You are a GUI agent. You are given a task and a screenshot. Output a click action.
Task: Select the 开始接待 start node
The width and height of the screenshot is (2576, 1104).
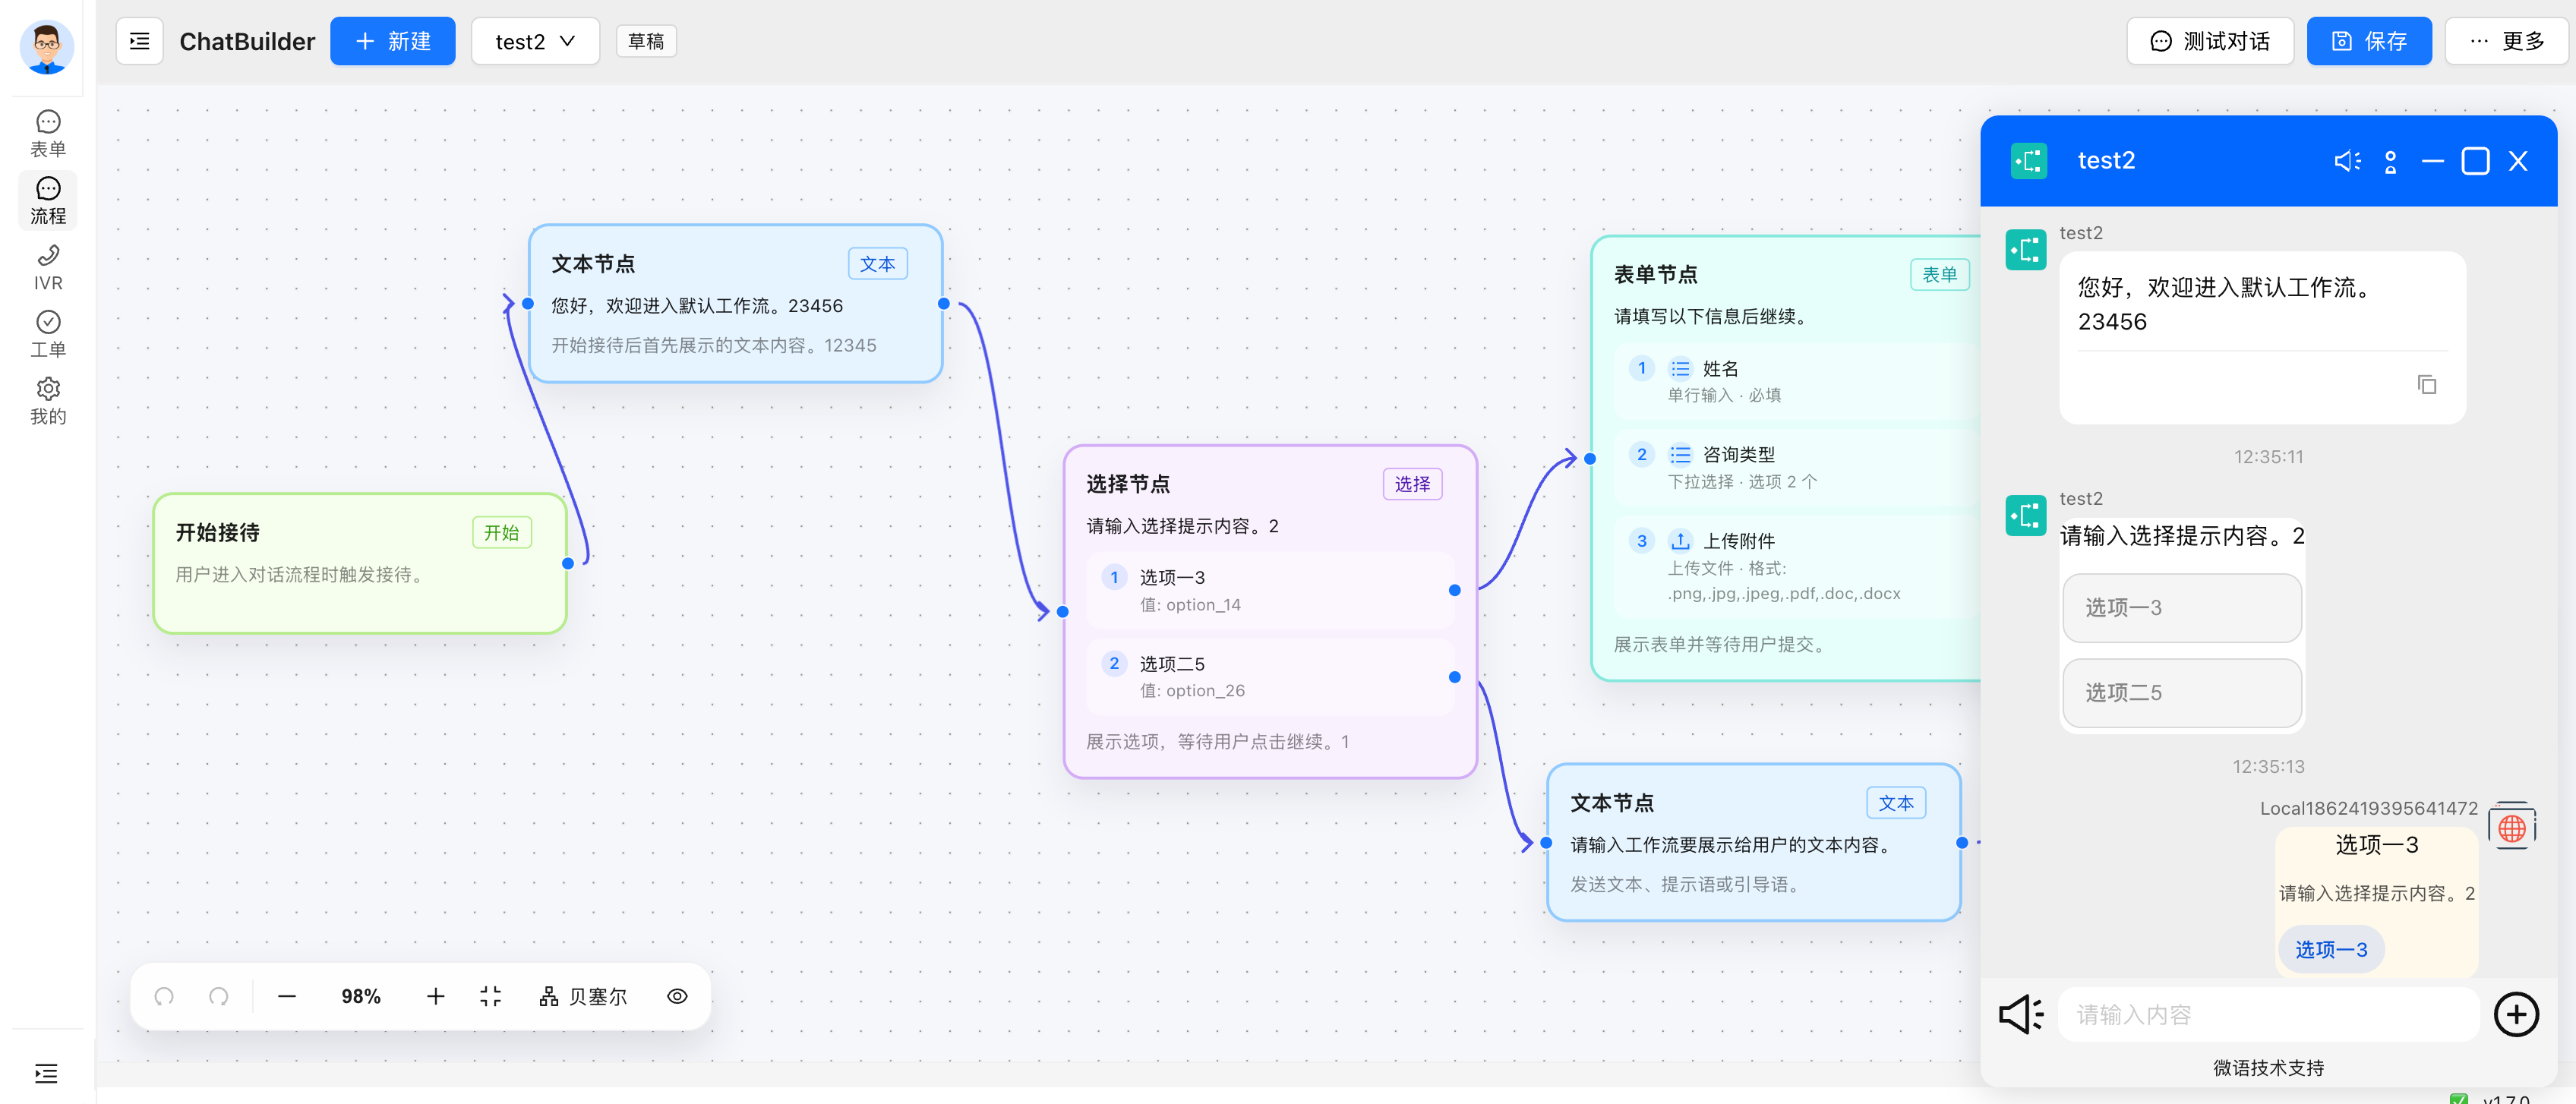tap(360, 563)
